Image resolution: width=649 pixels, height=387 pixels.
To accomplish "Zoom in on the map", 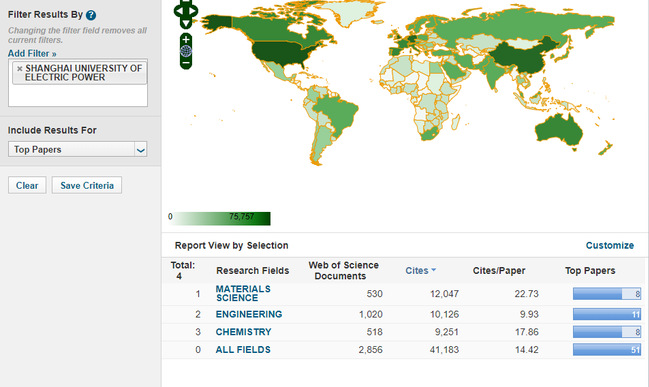I will (186, 39).
